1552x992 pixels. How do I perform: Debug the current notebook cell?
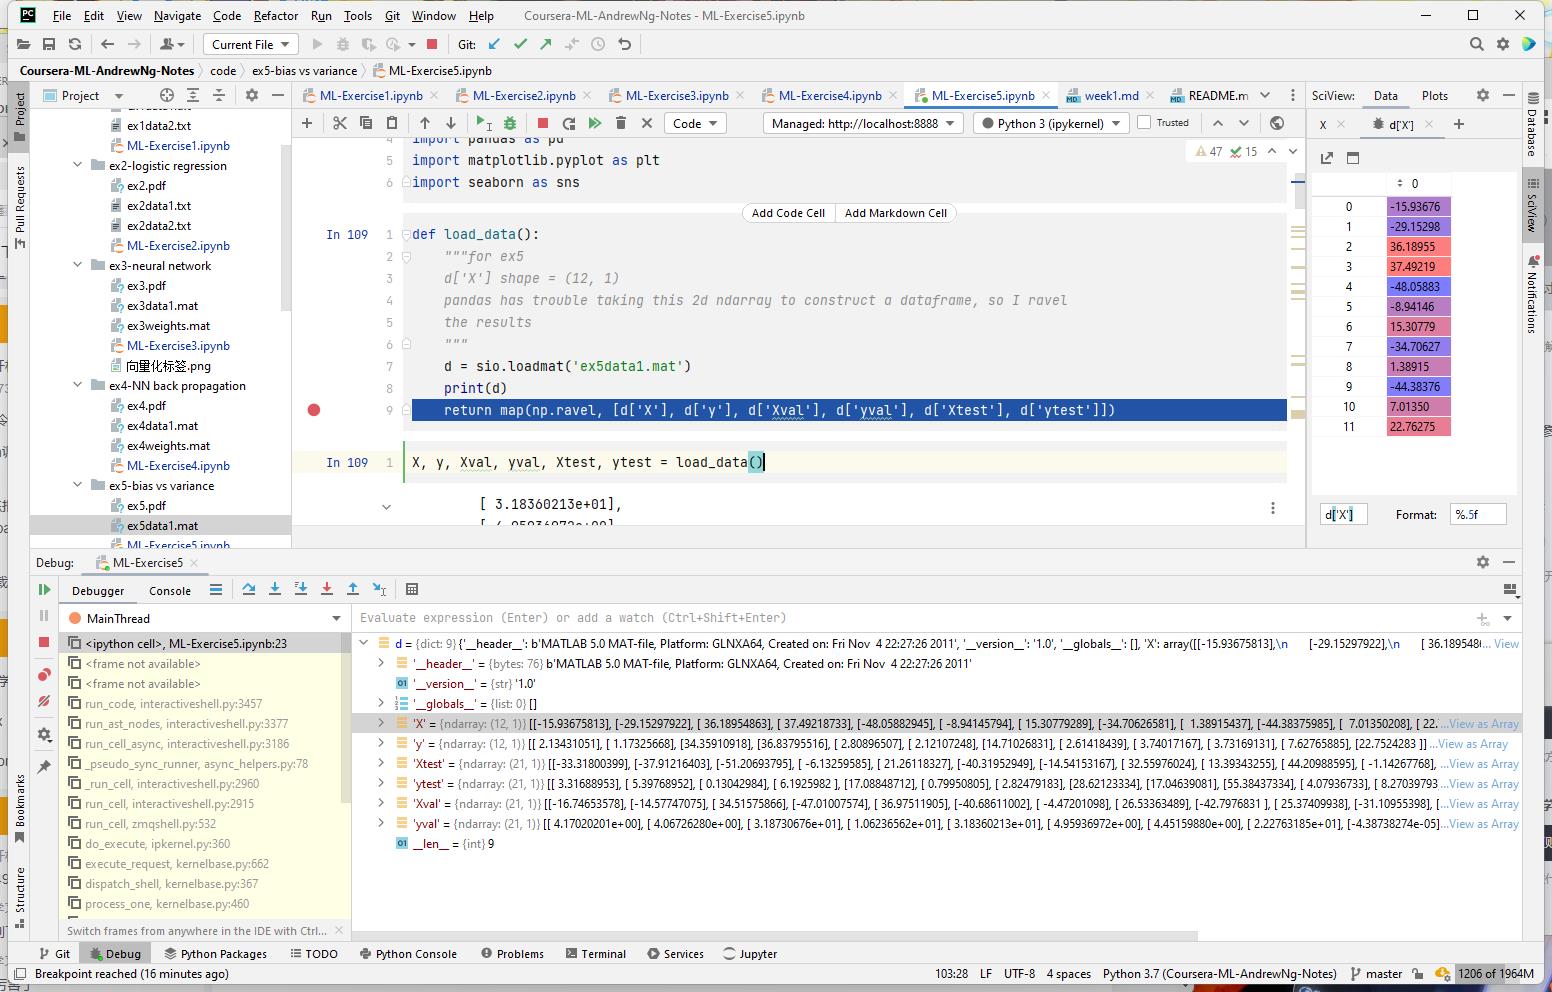point(510,123)
